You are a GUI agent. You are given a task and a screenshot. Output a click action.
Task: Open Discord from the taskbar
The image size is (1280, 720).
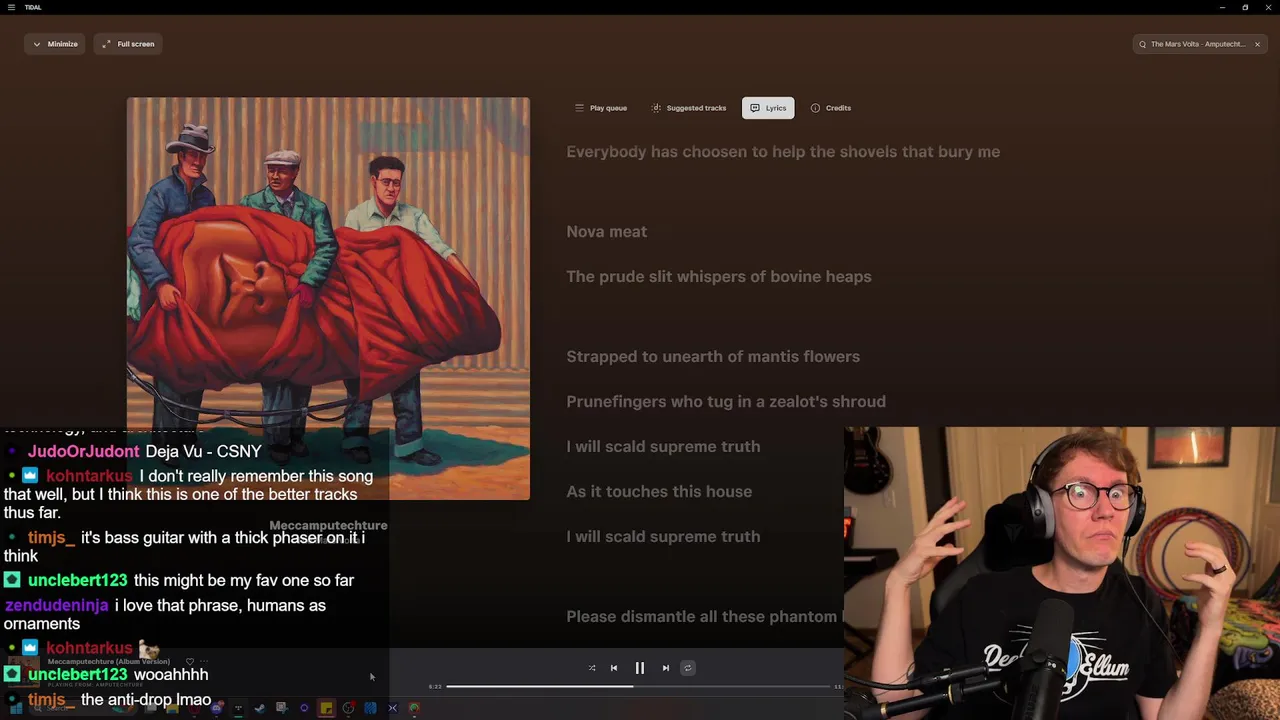coord(217,708)
